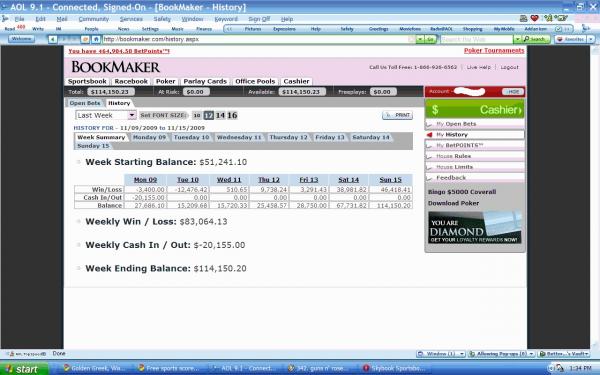Set font size to 10
The image size is (600, 375).
[x=197, y=115]
